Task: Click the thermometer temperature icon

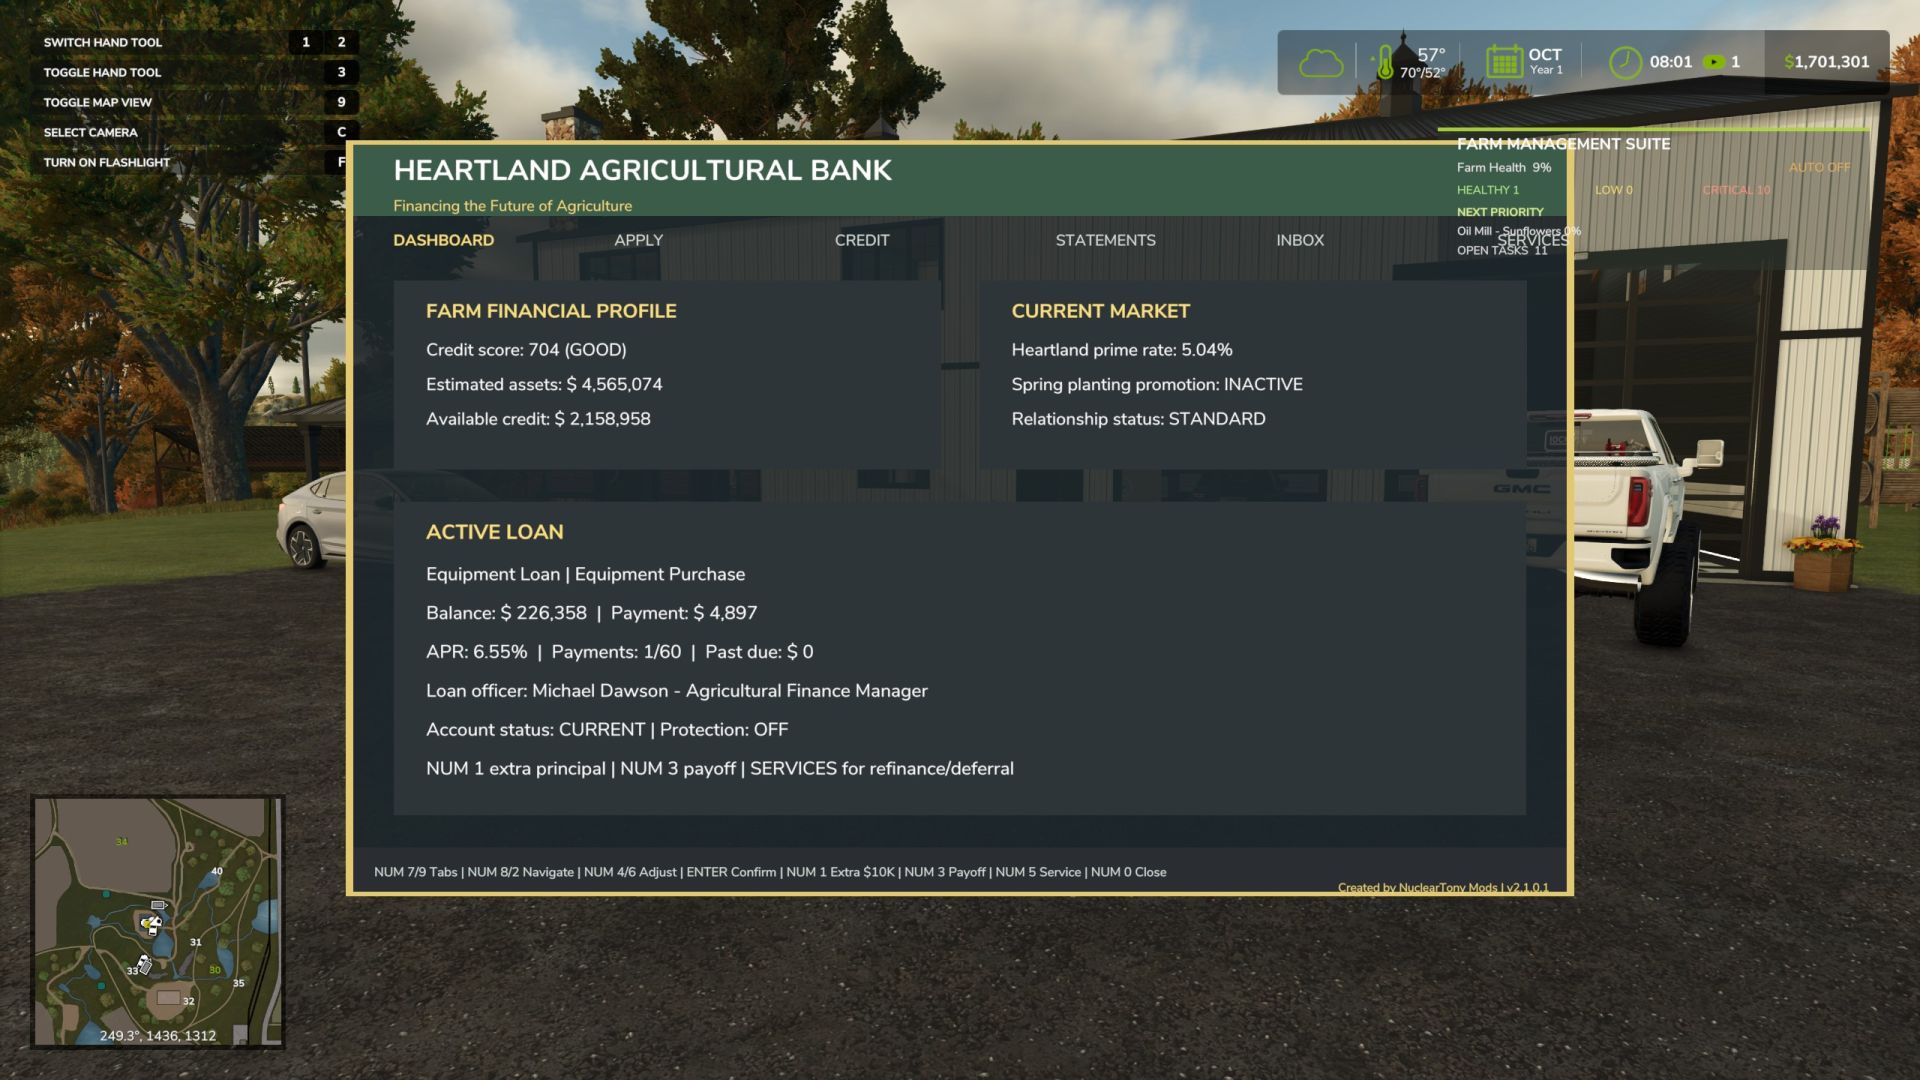Action: tap(1385, 62)
